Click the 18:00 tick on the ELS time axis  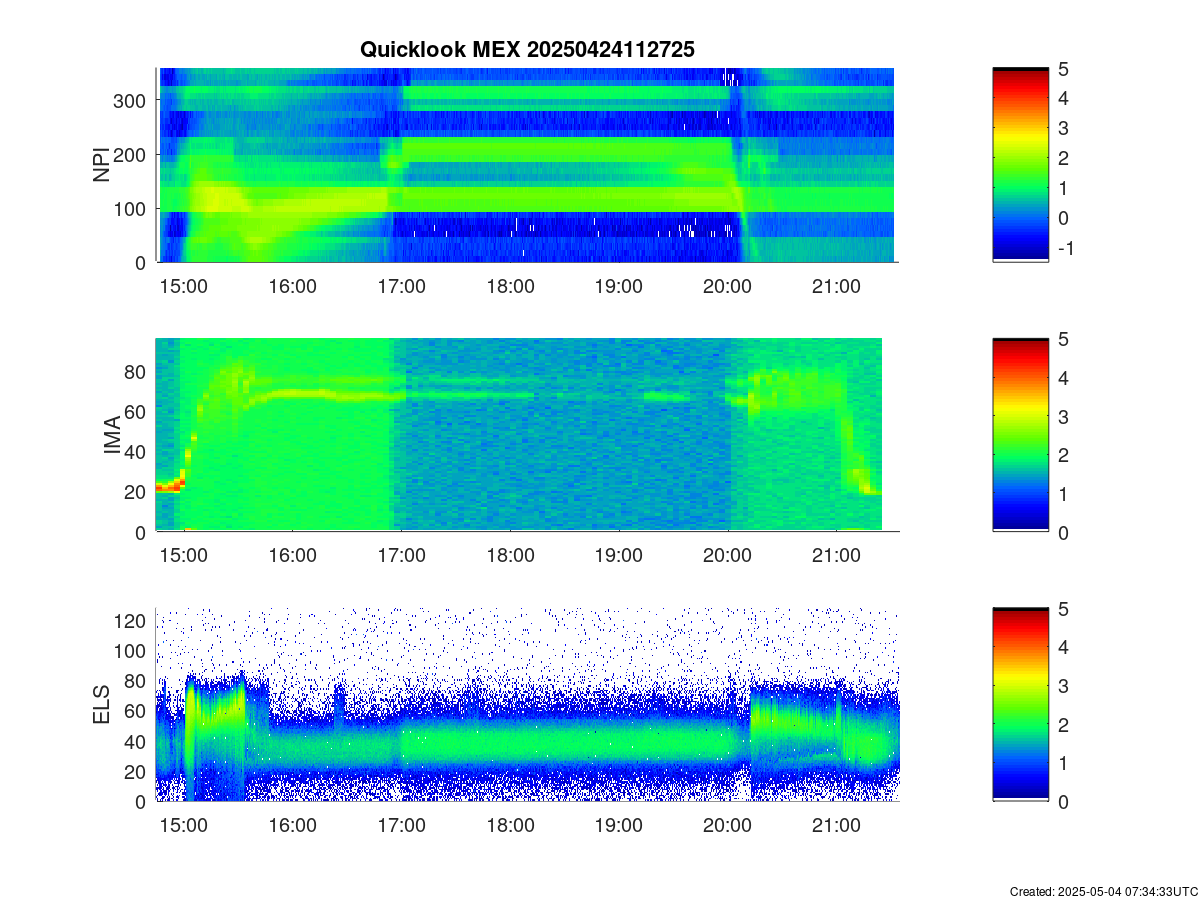coord(510,825)
